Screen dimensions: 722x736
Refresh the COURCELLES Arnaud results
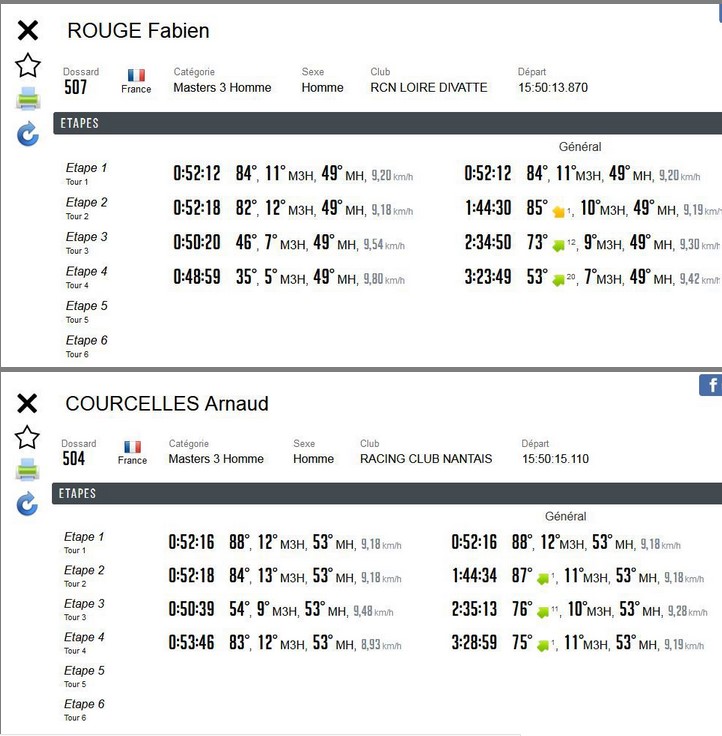click(27, 505)
